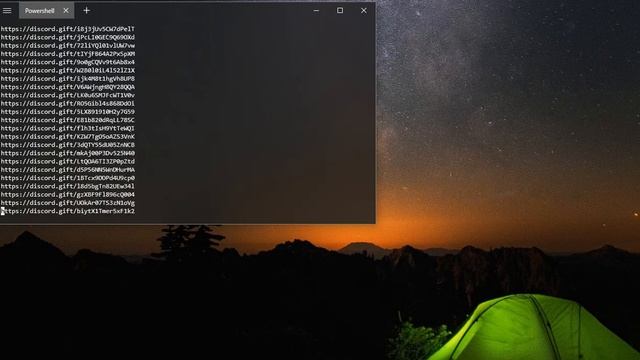Image resolution: width=640 pixels, height=360 pixels.
Task: Click the discord.gift link starting with E81b
Action: [x=67, y=120]
